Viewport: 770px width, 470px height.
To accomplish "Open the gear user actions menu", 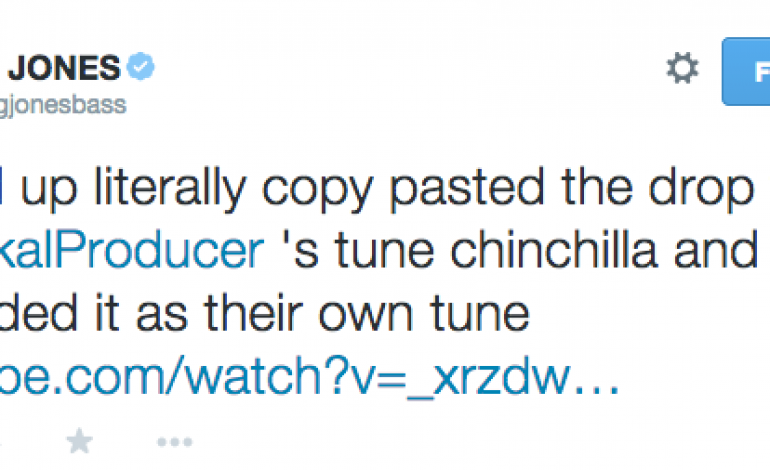I will (681, 68).
